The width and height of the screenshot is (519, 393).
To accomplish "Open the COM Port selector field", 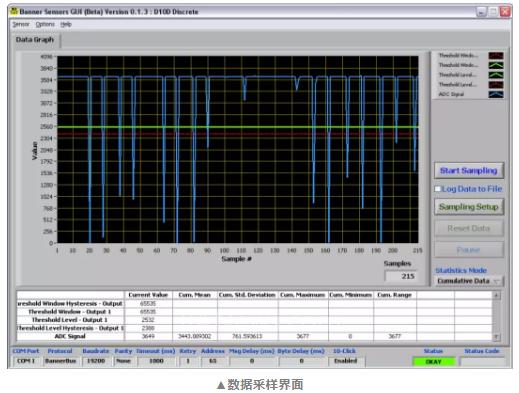I will pos(26,361).
